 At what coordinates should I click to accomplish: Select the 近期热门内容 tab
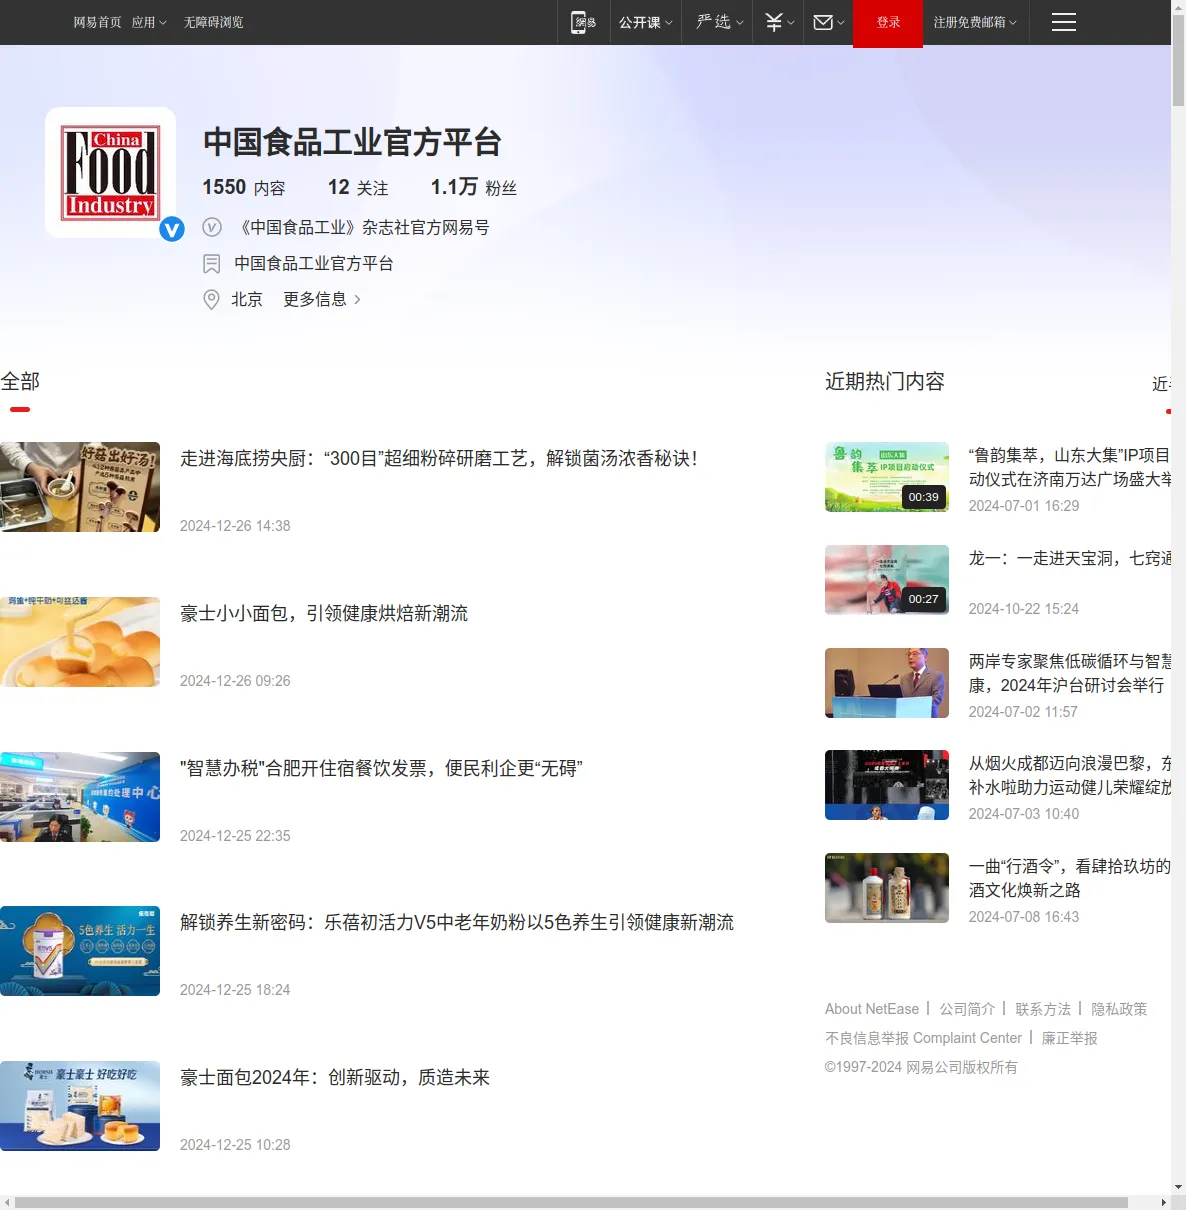(x=885, y=381)
